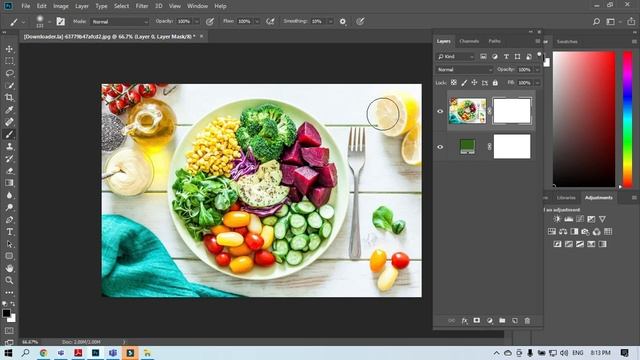Select the Blur tool
The image size is (640, 360).
coord(9,195)
